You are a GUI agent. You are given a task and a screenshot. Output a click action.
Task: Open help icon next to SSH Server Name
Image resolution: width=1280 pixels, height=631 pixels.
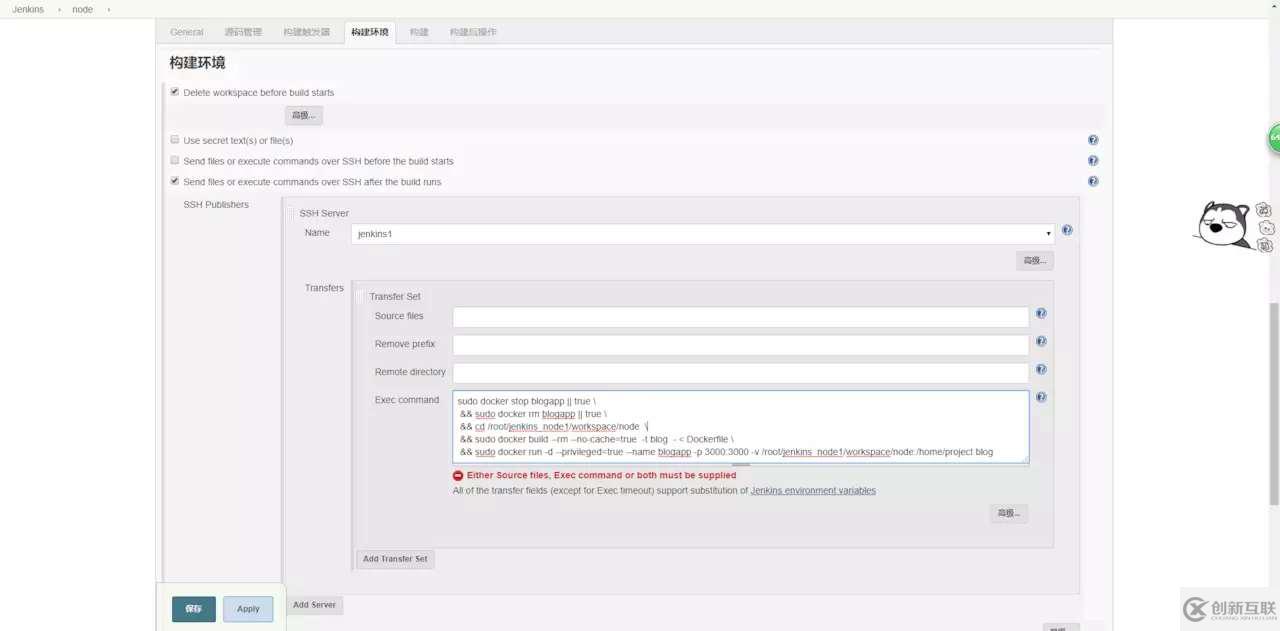coord(1067,230)
